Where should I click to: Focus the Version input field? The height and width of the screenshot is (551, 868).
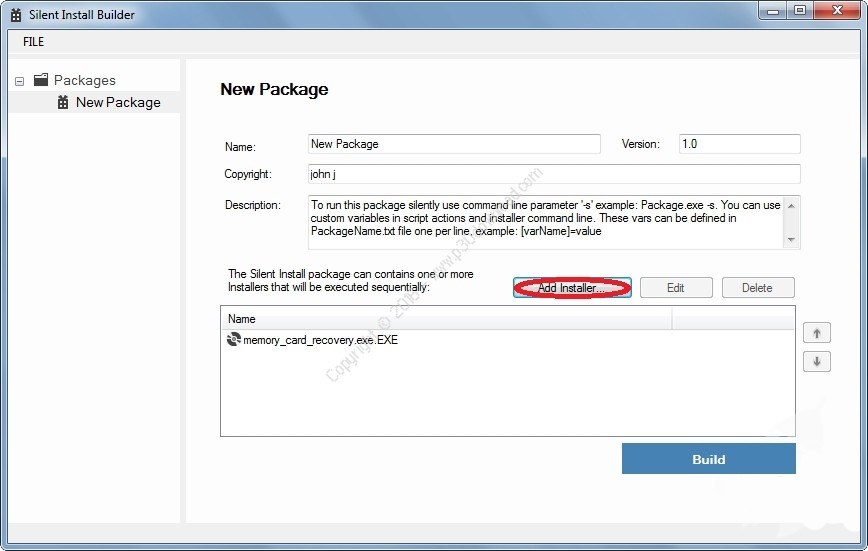[739, 144]
